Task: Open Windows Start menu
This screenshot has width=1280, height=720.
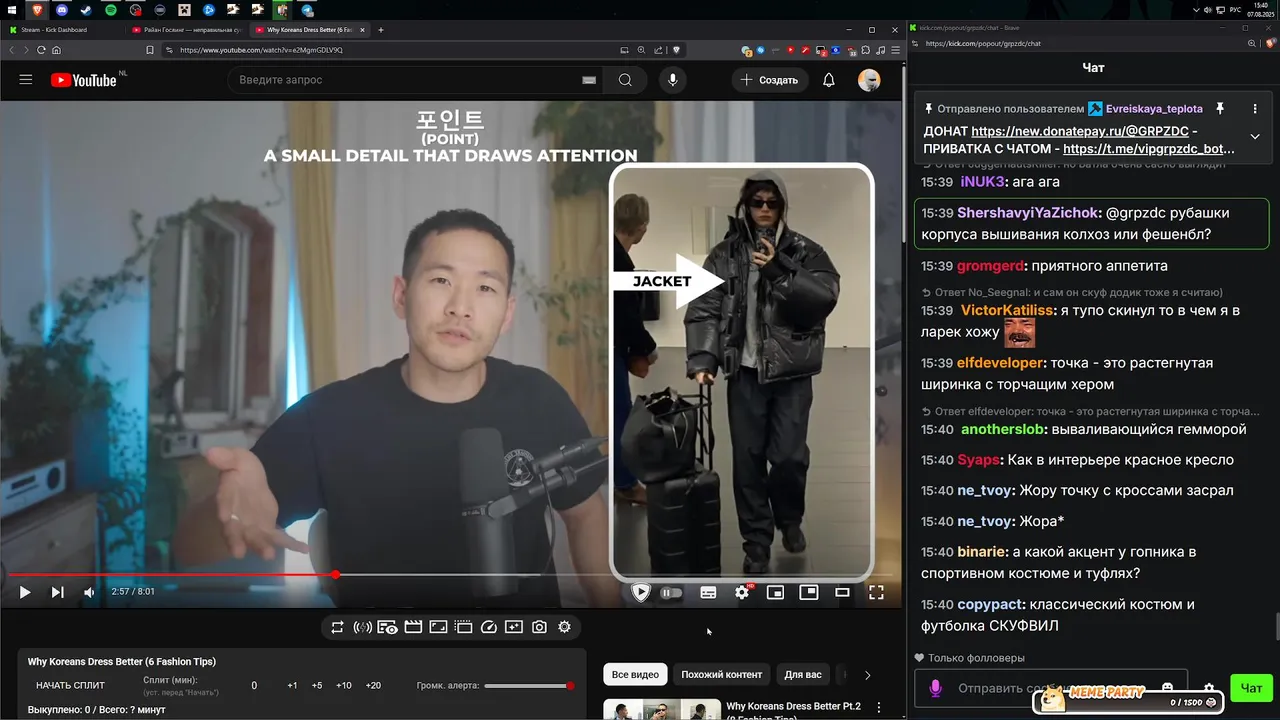Action: [11, 9]
